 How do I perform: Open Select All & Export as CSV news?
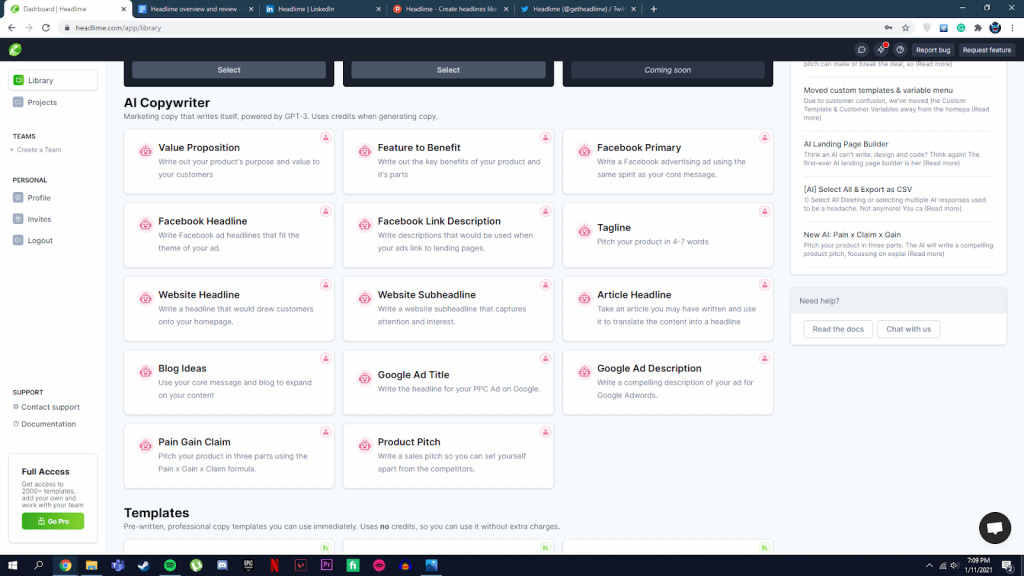pos(899,199)
